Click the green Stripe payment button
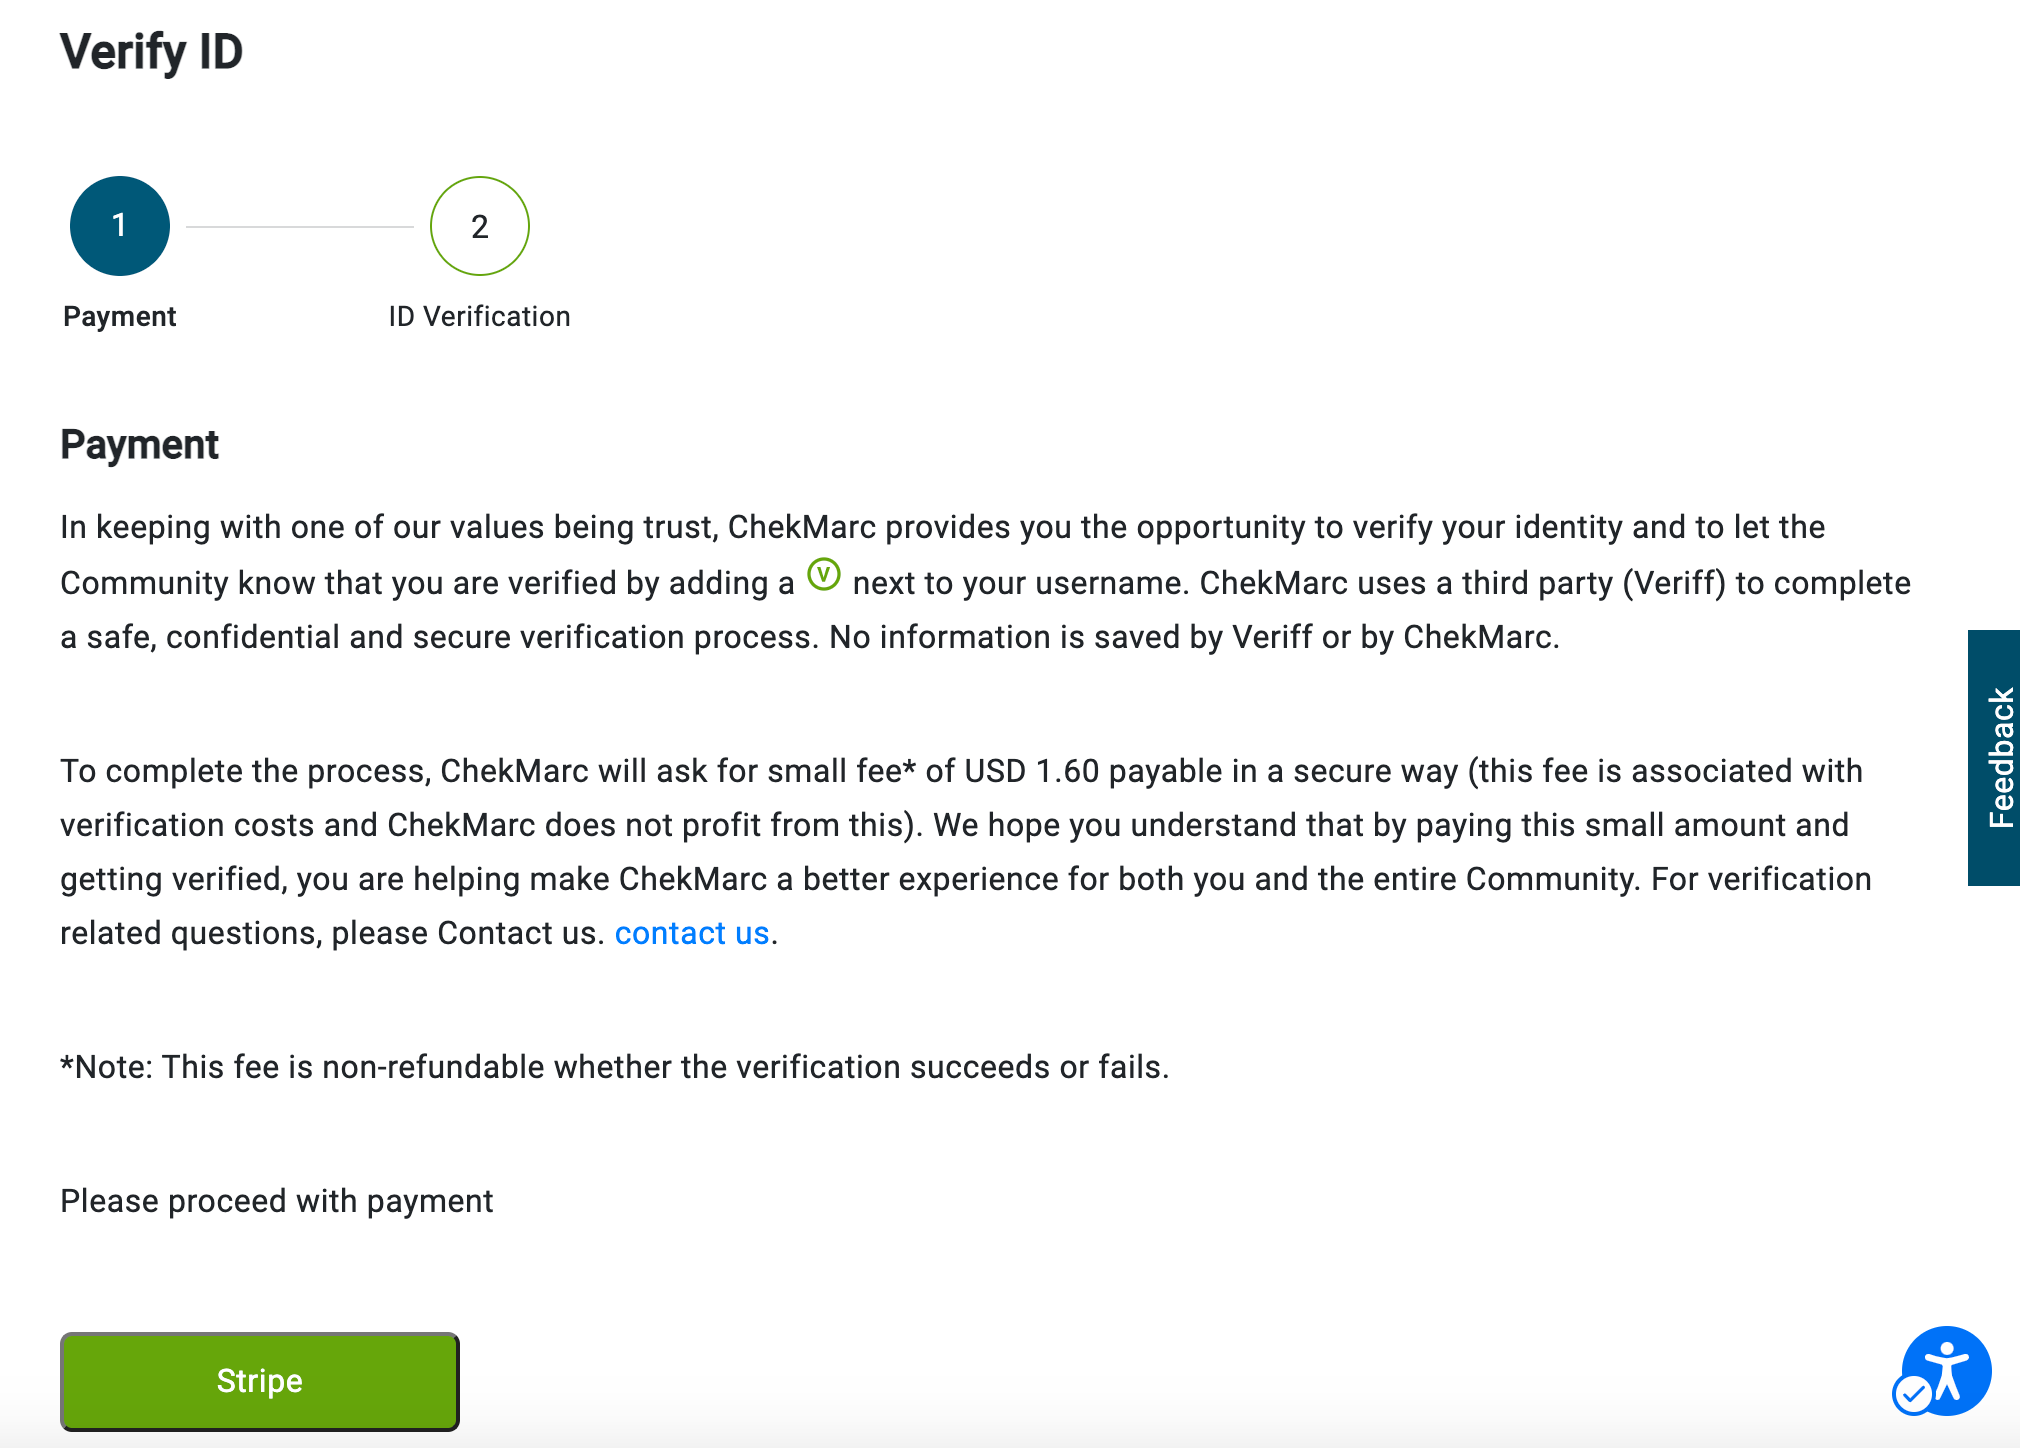This screenshot has height=1448, width=2020. pyautogui.click(x=259, y=1381)
